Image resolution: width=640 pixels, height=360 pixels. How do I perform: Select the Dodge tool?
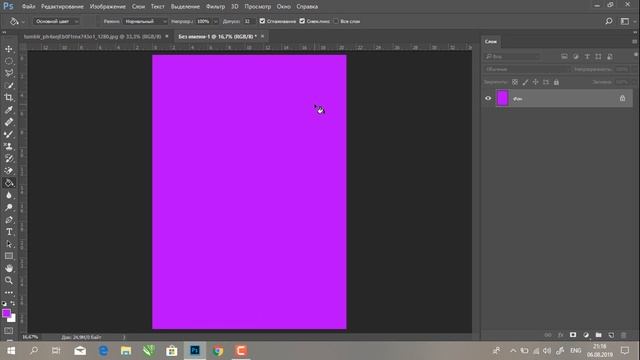click(9, 207)
